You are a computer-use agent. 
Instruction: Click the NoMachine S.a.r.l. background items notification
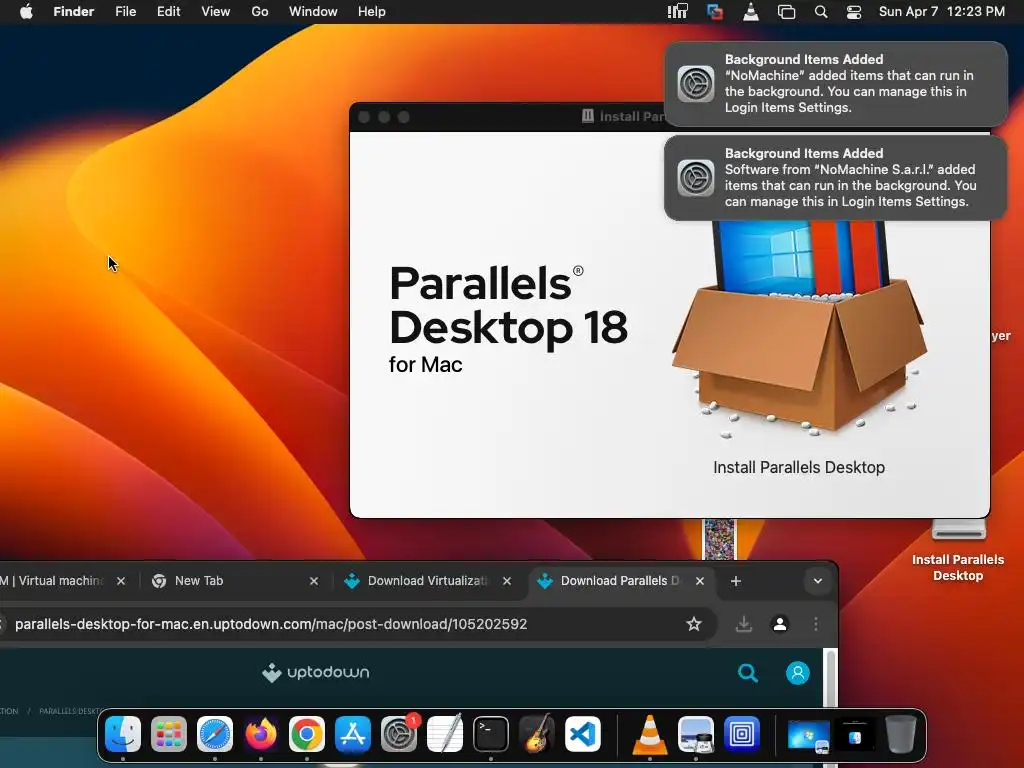pos(836,178)
